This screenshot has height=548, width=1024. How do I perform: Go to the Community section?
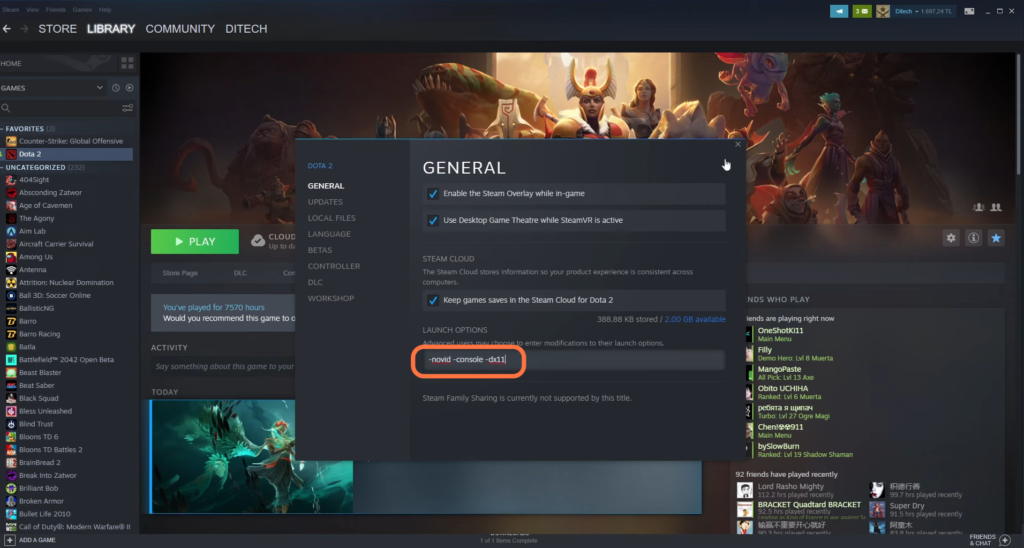[180, 29]
